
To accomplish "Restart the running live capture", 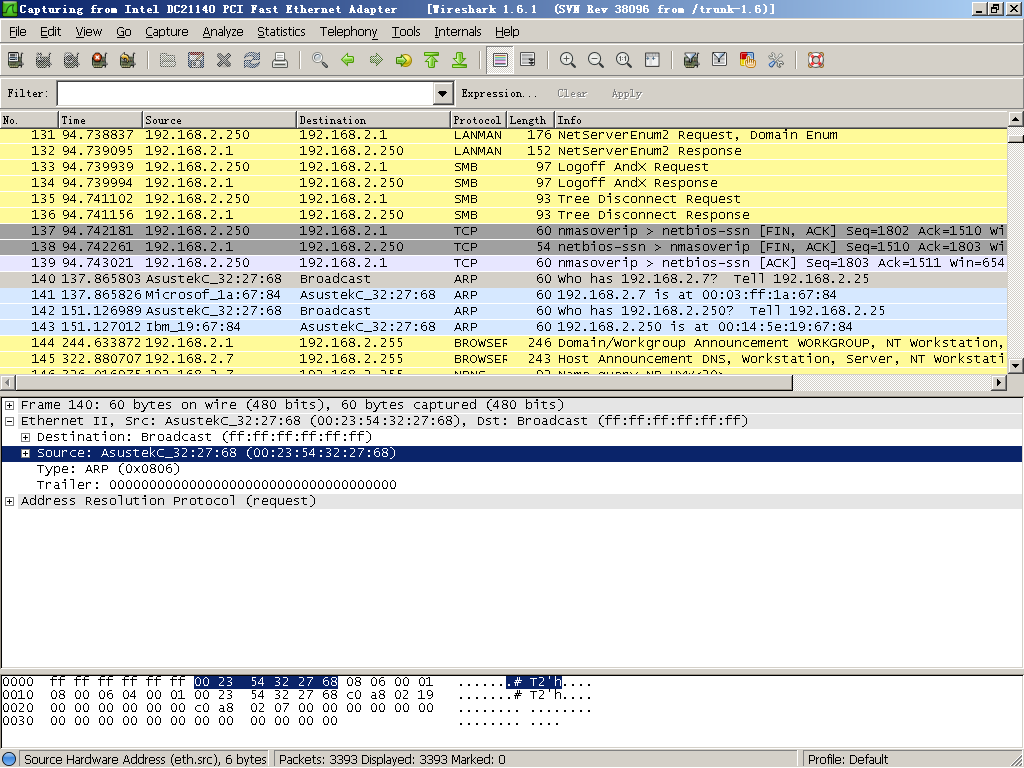I will click(127, 60).
